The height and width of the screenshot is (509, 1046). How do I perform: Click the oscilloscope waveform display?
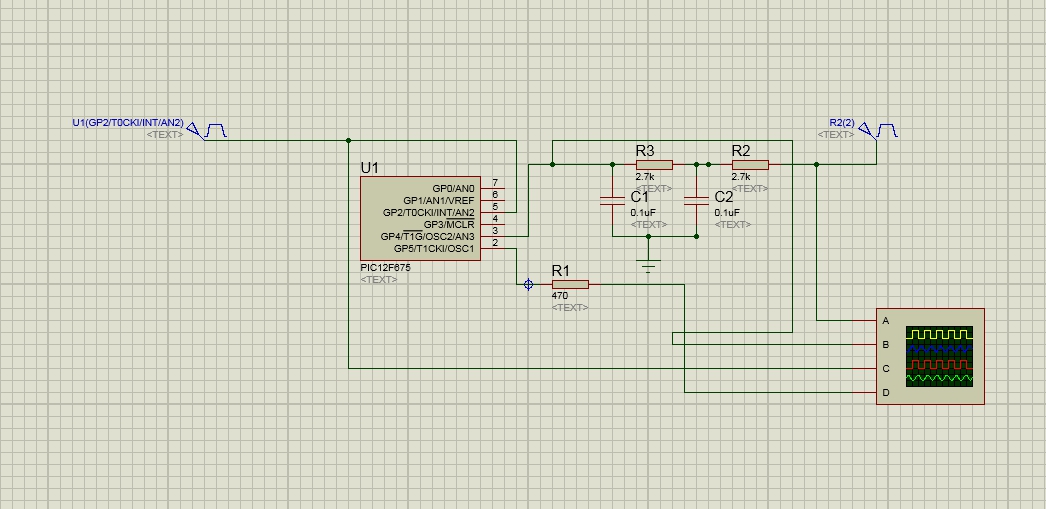(939, 356)
